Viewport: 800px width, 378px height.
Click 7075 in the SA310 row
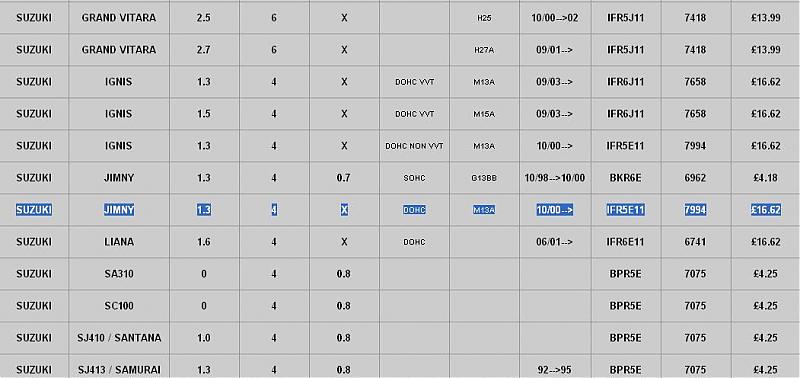pyautogui.click(x=695, y=274)
